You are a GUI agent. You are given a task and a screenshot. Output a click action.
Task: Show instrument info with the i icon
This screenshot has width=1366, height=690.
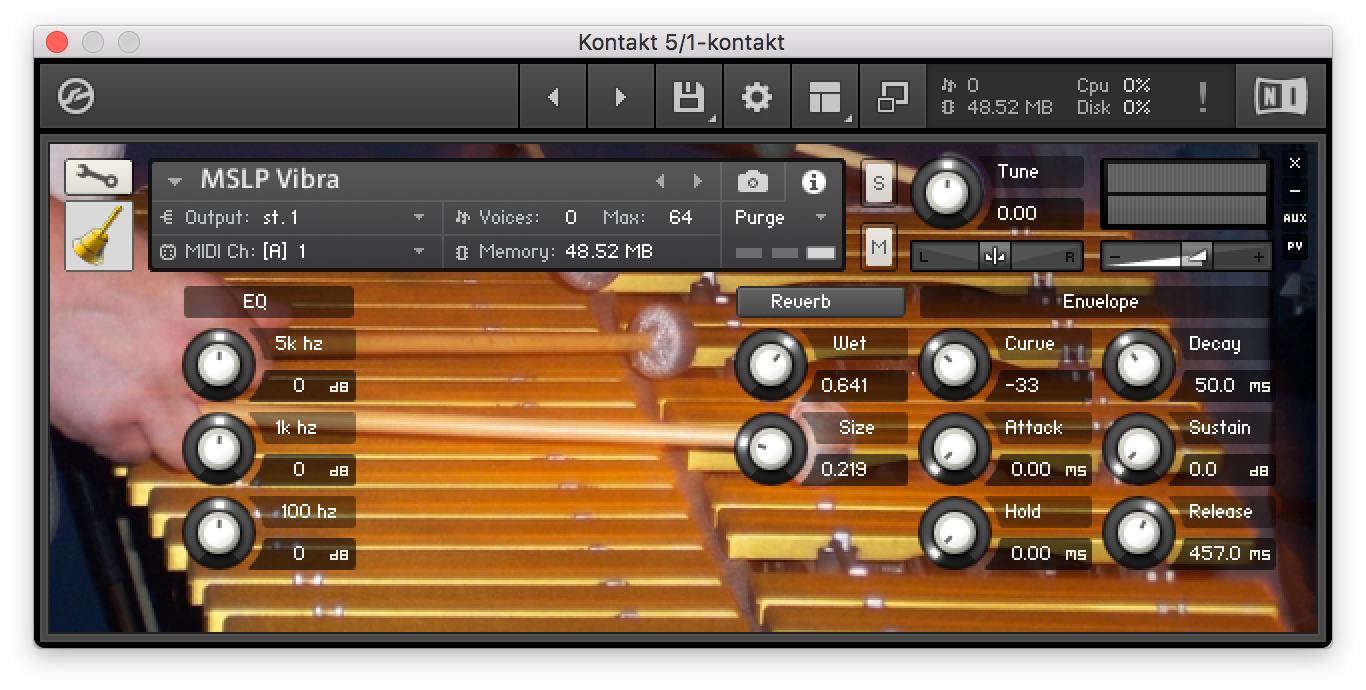(x=813, y=181)
